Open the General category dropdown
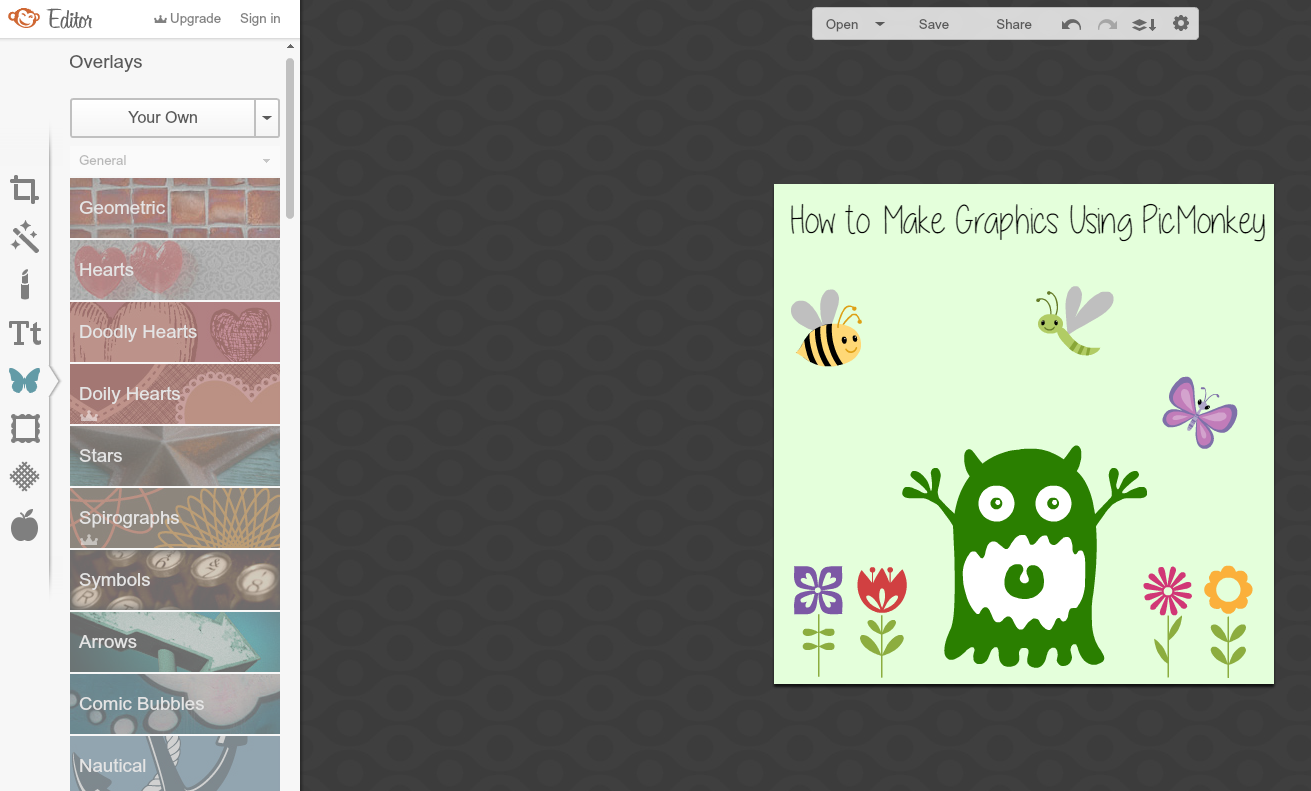1311x791 pixels. pyautogui.click(x=175, y=160)
